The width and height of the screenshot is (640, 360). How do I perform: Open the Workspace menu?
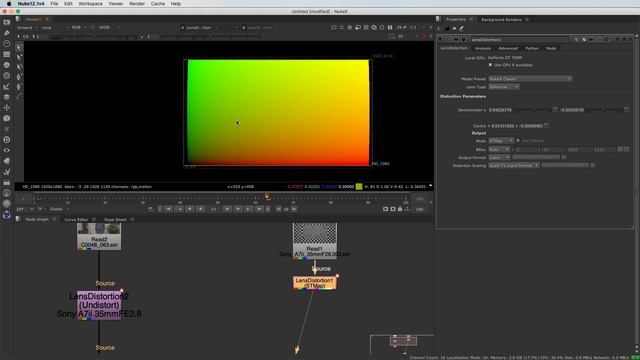[90, 4]
